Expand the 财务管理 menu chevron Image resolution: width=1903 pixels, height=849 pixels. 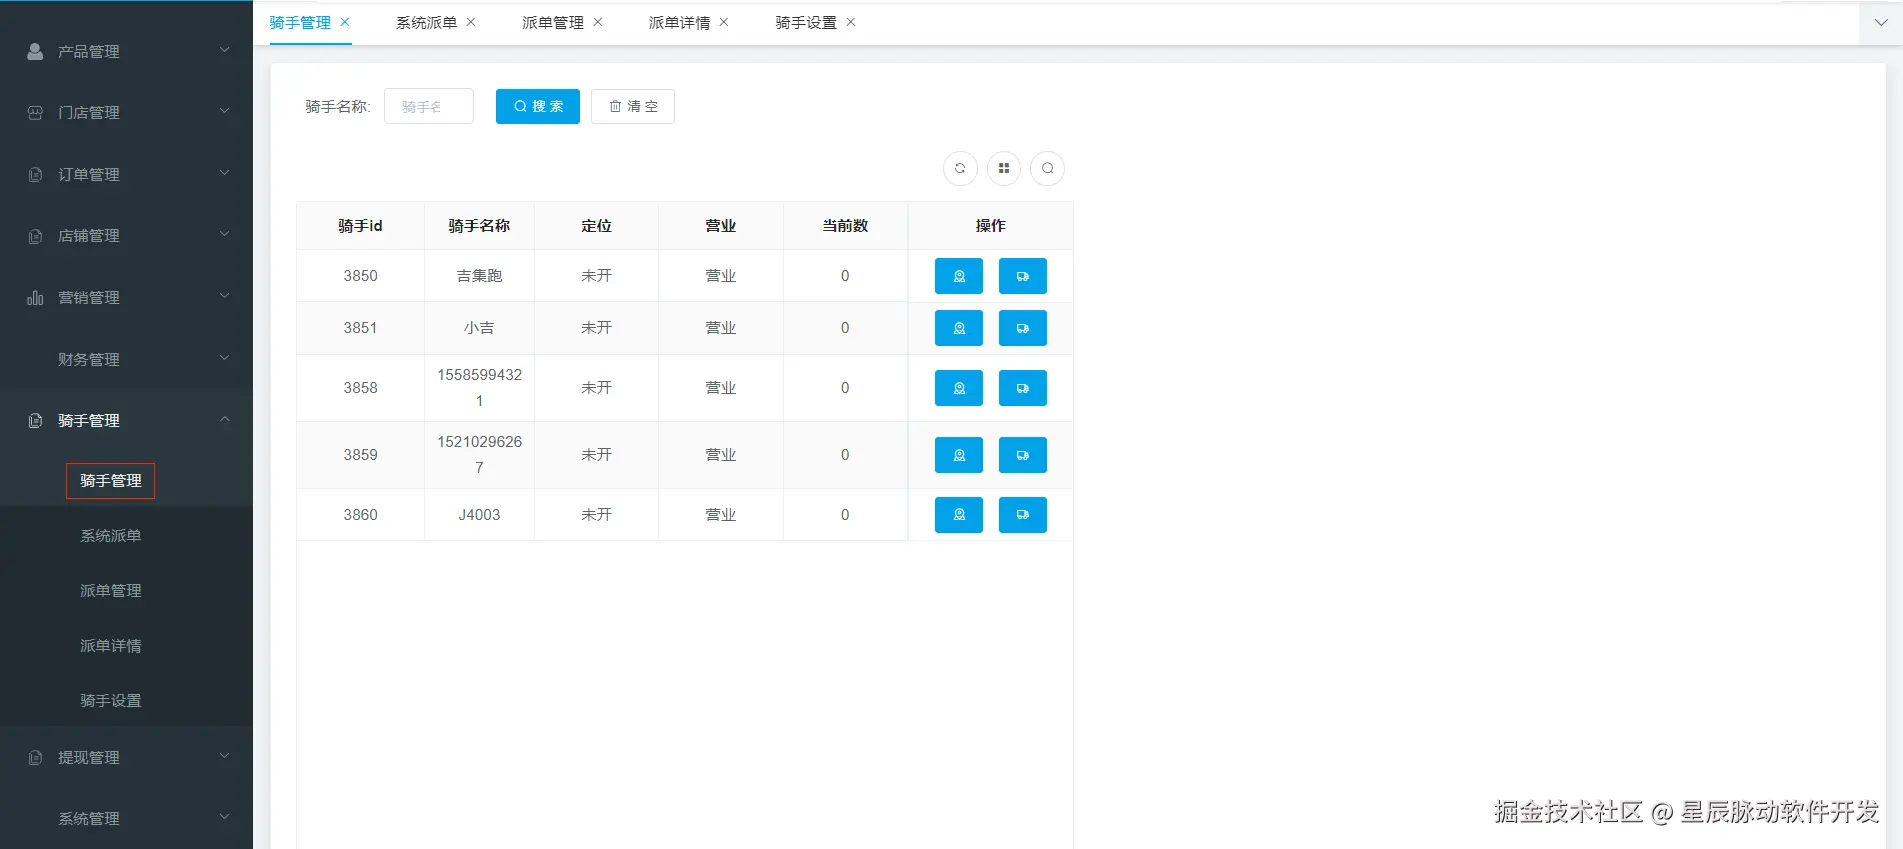[225, 358]
